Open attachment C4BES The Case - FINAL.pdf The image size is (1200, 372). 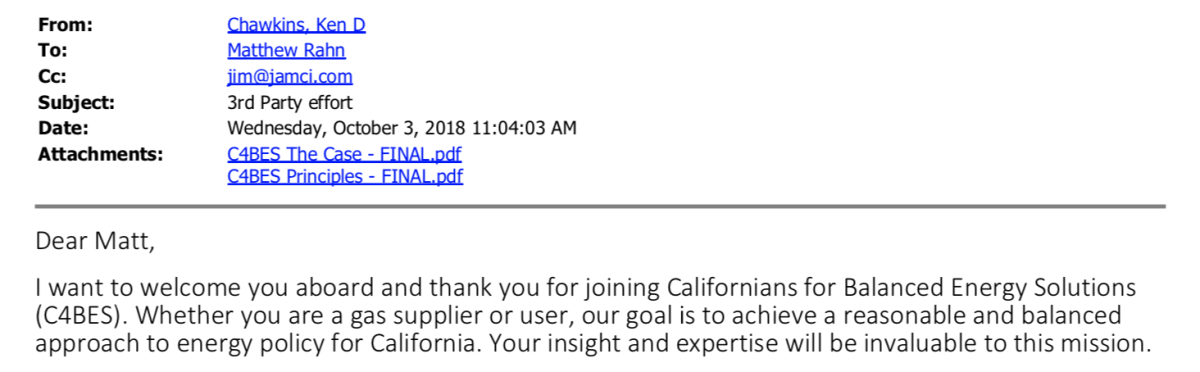click(344, 154)
